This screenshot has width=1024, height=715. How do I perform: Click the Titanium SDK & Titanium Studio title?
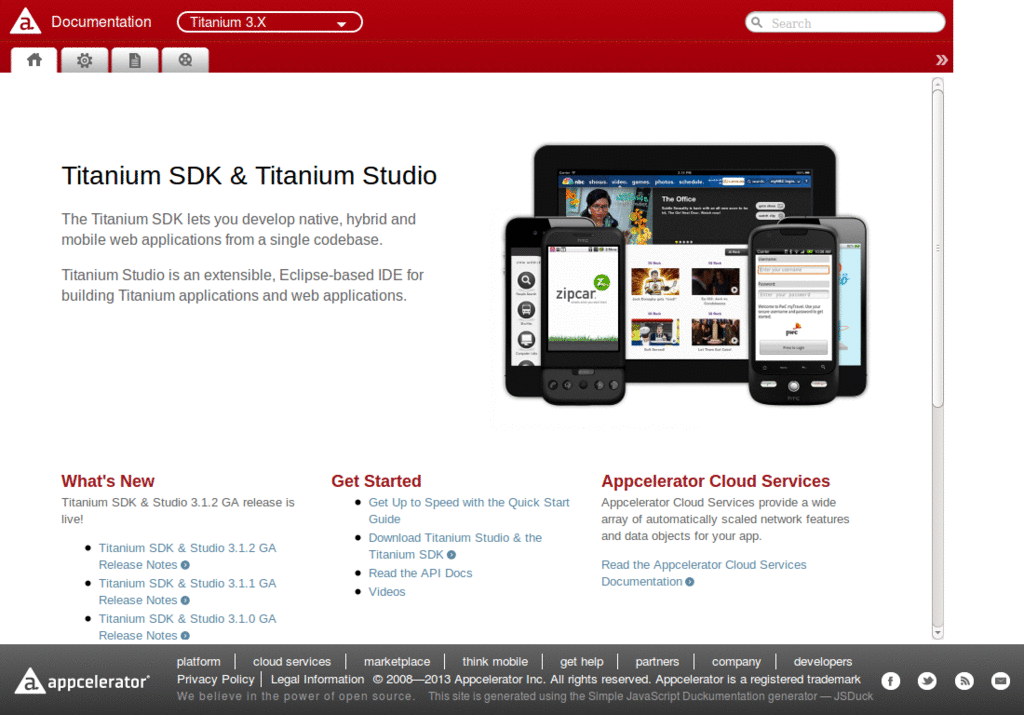(x=249, y=176)
